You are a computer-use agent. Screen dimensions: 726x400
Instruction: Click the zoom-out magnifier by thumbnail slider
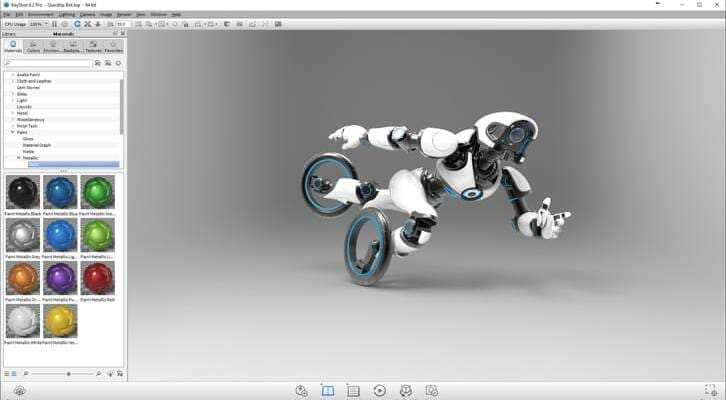[26, 374]
